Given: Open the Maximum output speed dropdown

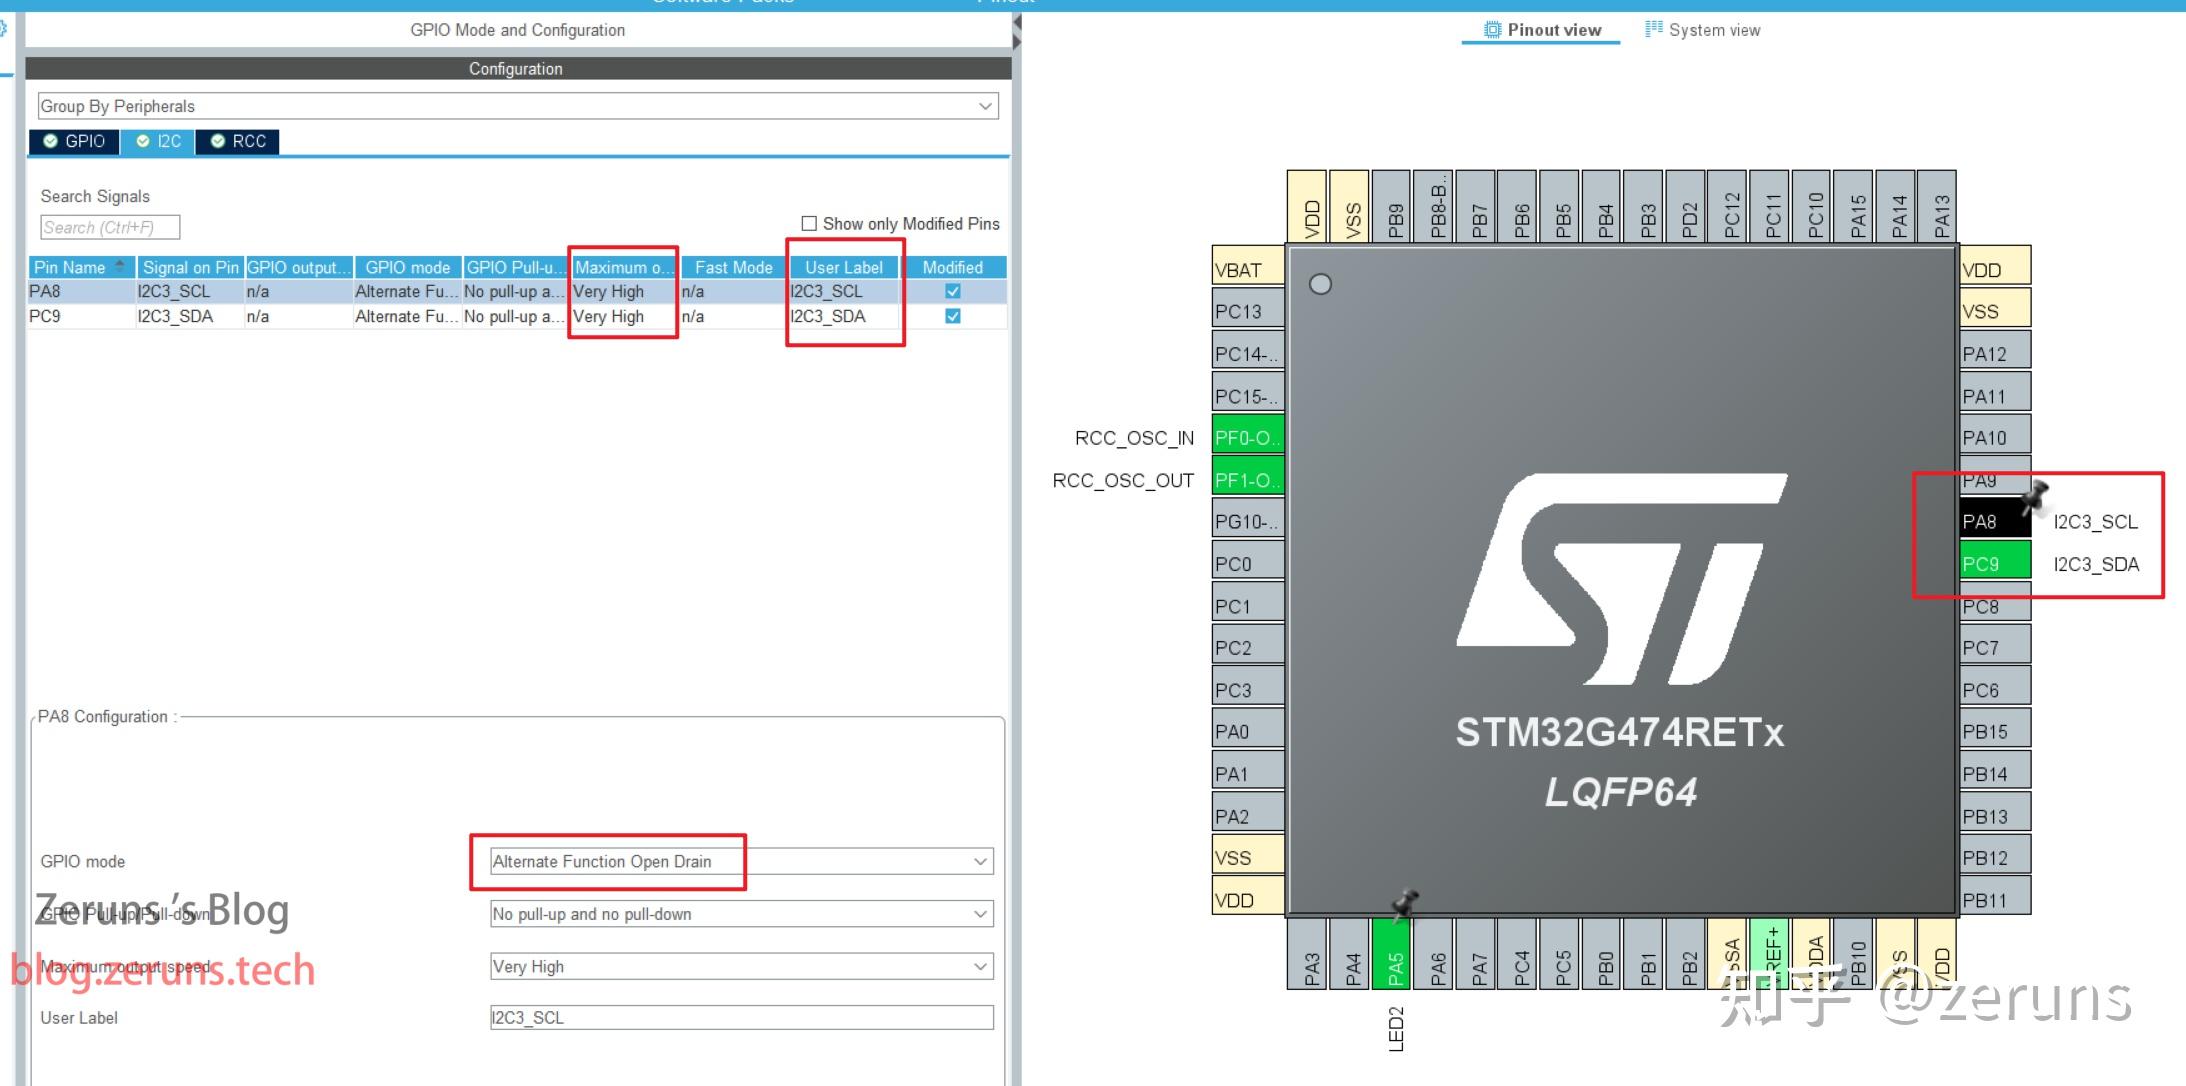Looking at the screenshot, I should [x=981, y=966].
